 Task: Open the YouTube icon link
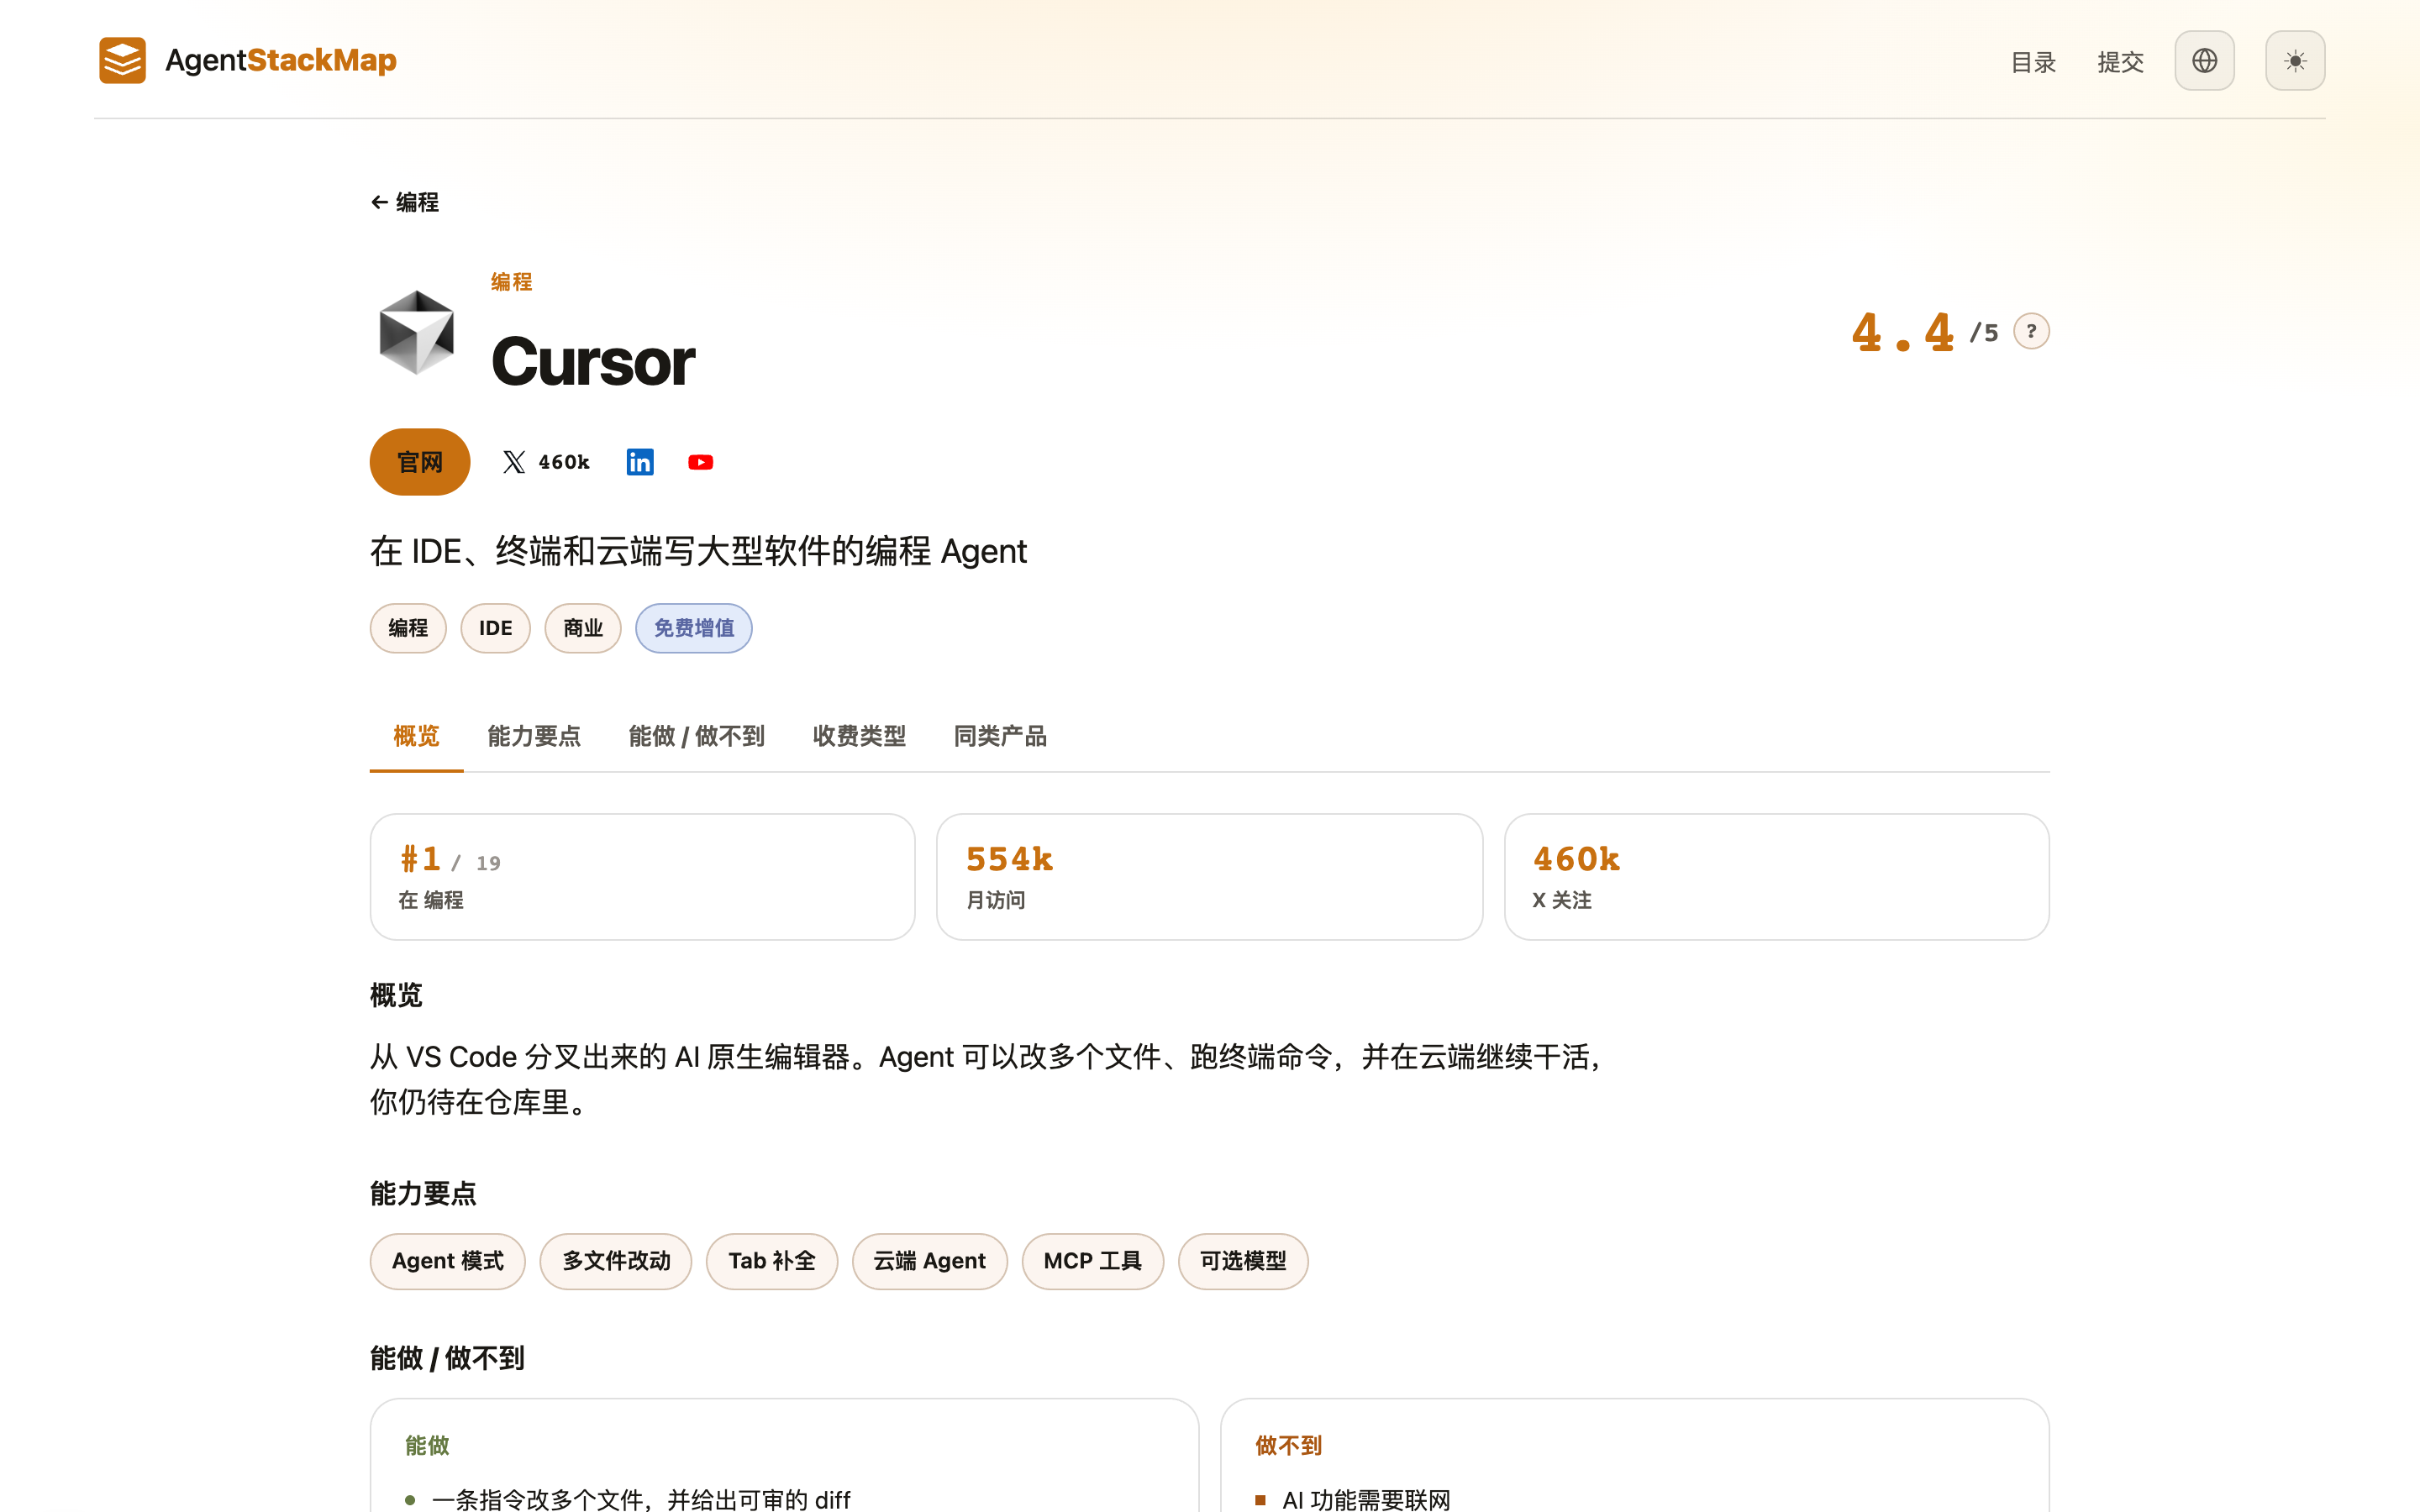pos(701,462)
